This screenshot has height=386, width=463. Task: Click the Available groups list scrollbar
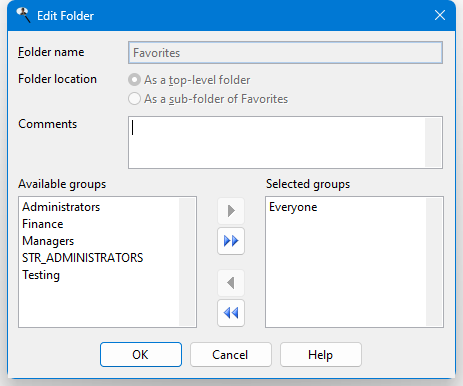point(187,262)
